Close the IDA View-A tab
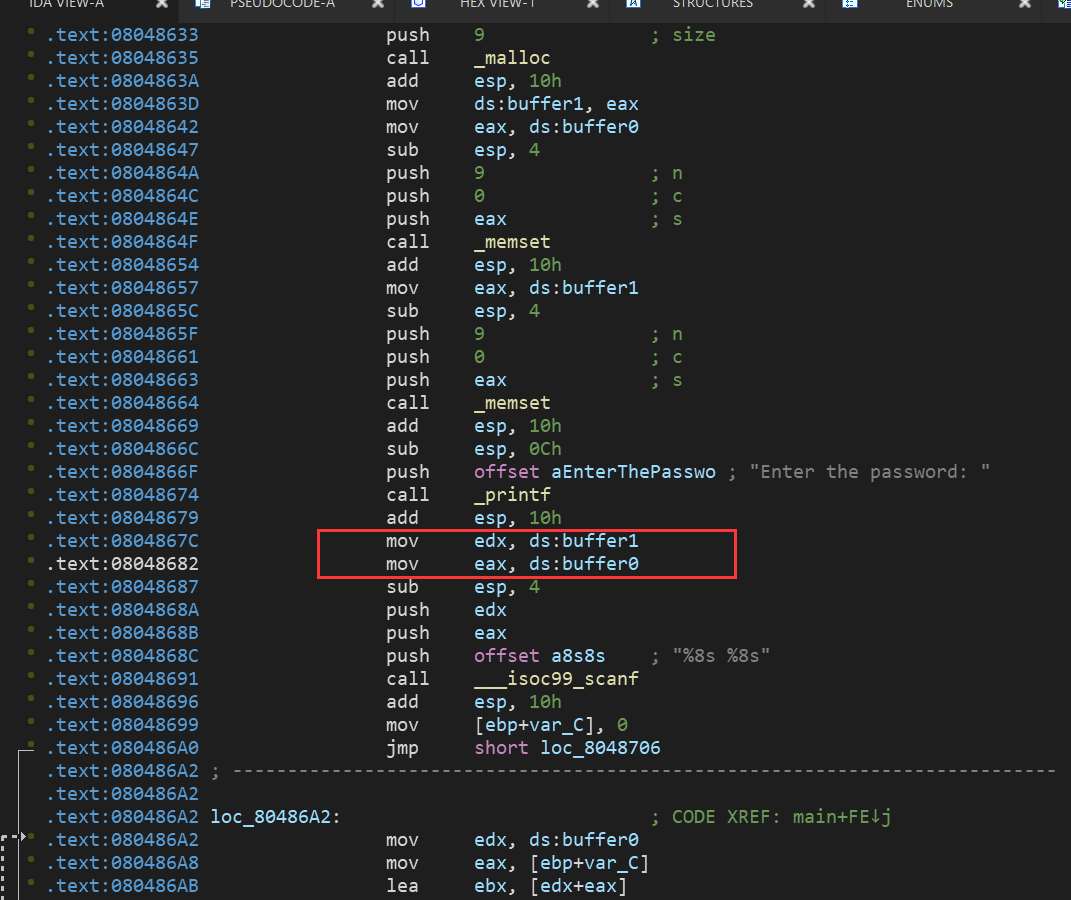This screenshot has height=900, width=1071. (162, 3)
